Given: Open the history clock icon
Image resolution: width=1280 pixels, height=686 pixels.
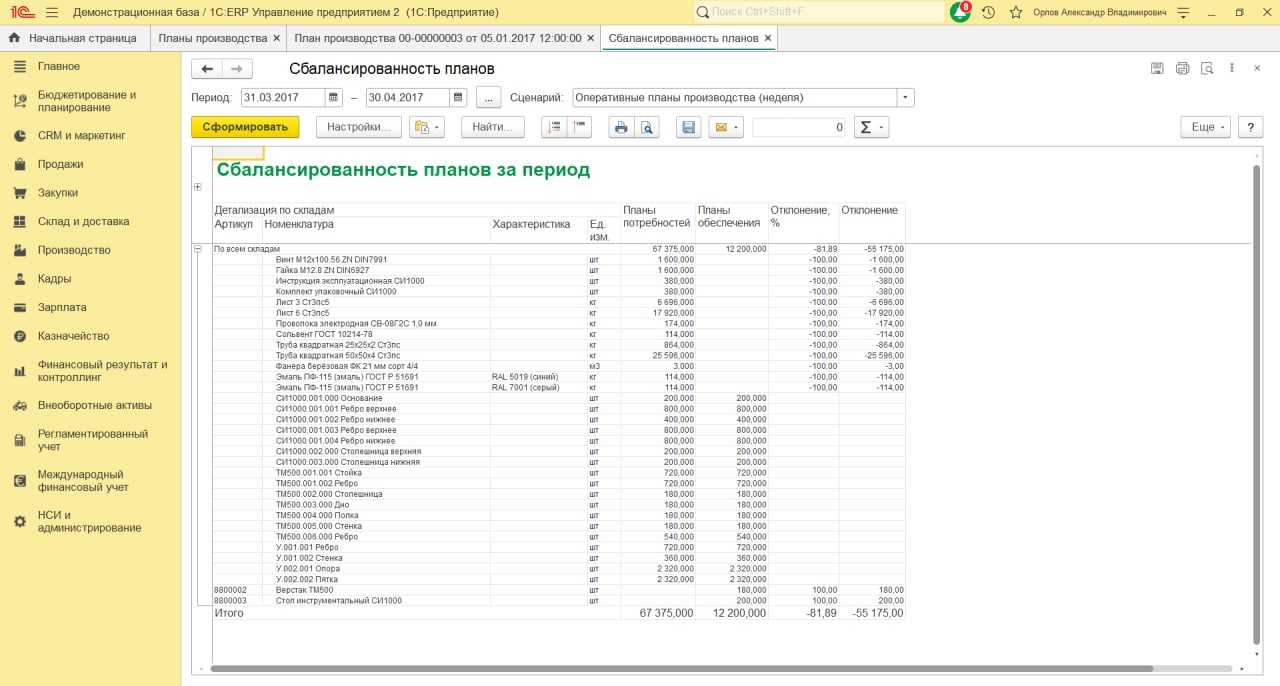Looking at the screenshot, I should point(988,12).
